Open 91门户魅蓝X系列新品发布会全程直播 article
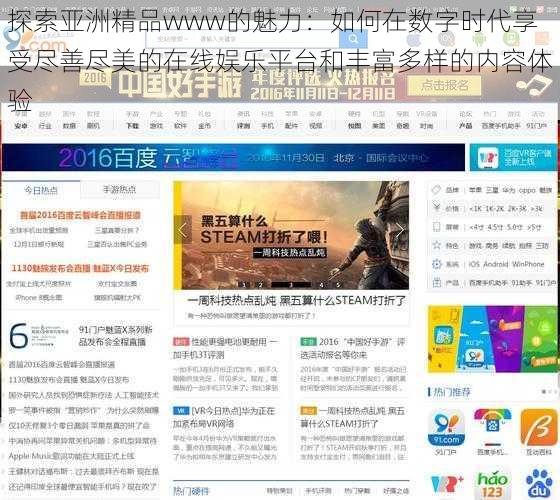Viewport: 560px width, 500px height. click(x=115, y=336)
